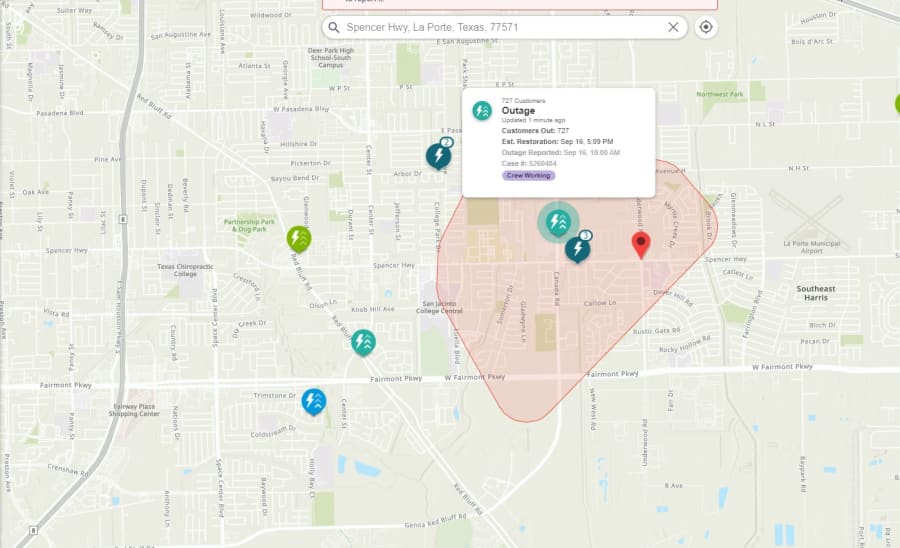The image size is (900, 548).
Task: Click 'Genoa Red Bluff Rd' street label
Action: click(x=435, y=520)
